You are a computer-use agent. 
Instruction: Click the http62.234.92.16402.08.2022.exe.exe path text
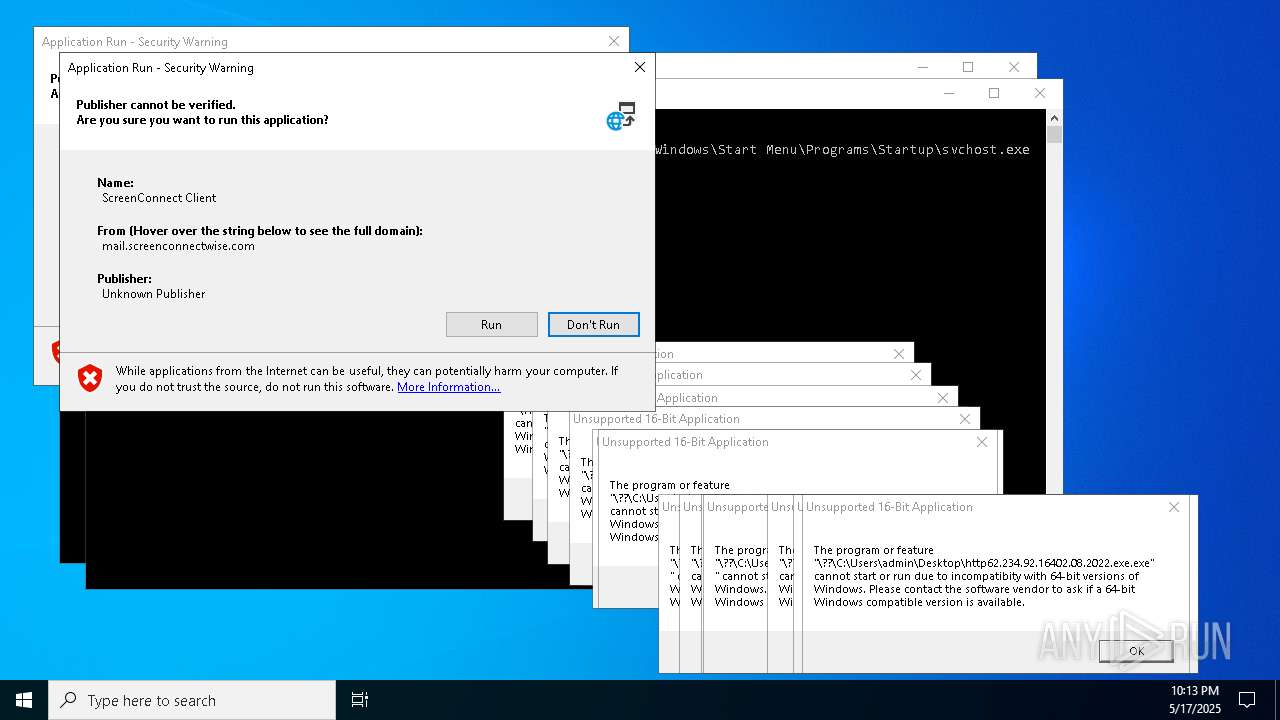[x=984, y=563]
